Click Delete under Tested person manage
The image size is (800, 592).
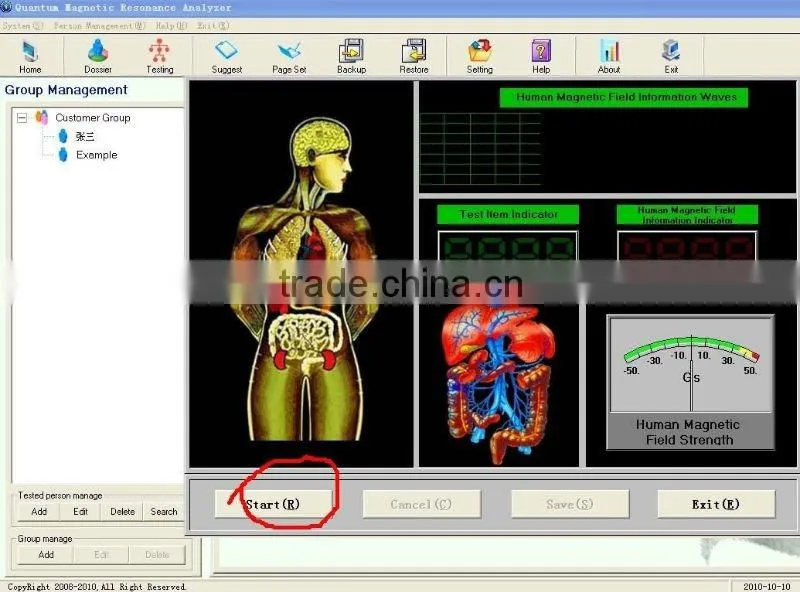[122, 511]
